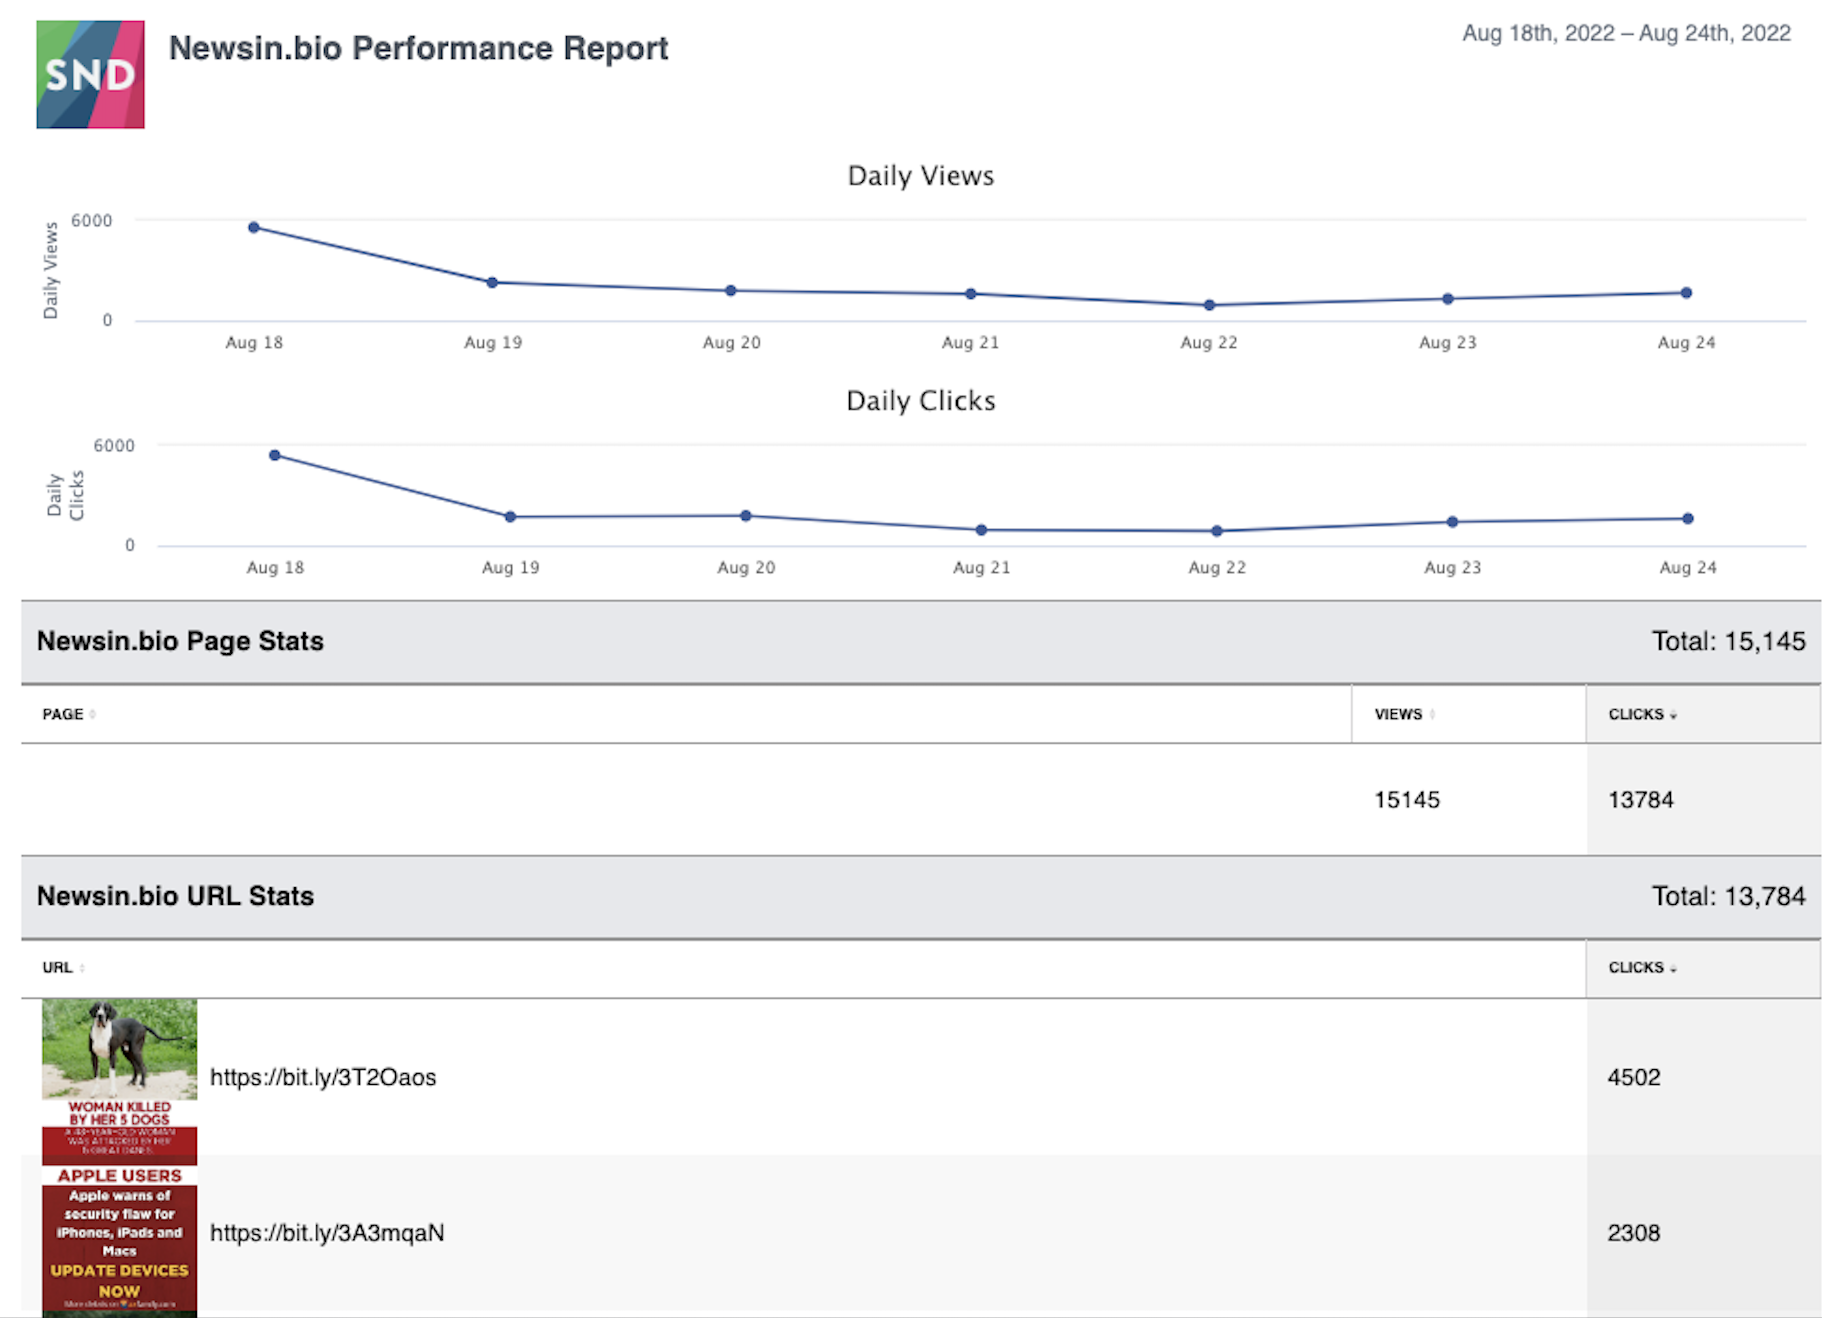This screenshot has height=1318, width=1822.
Task: Select the Aug 20 Daily Views data point
Action: (x=731, y=291)
